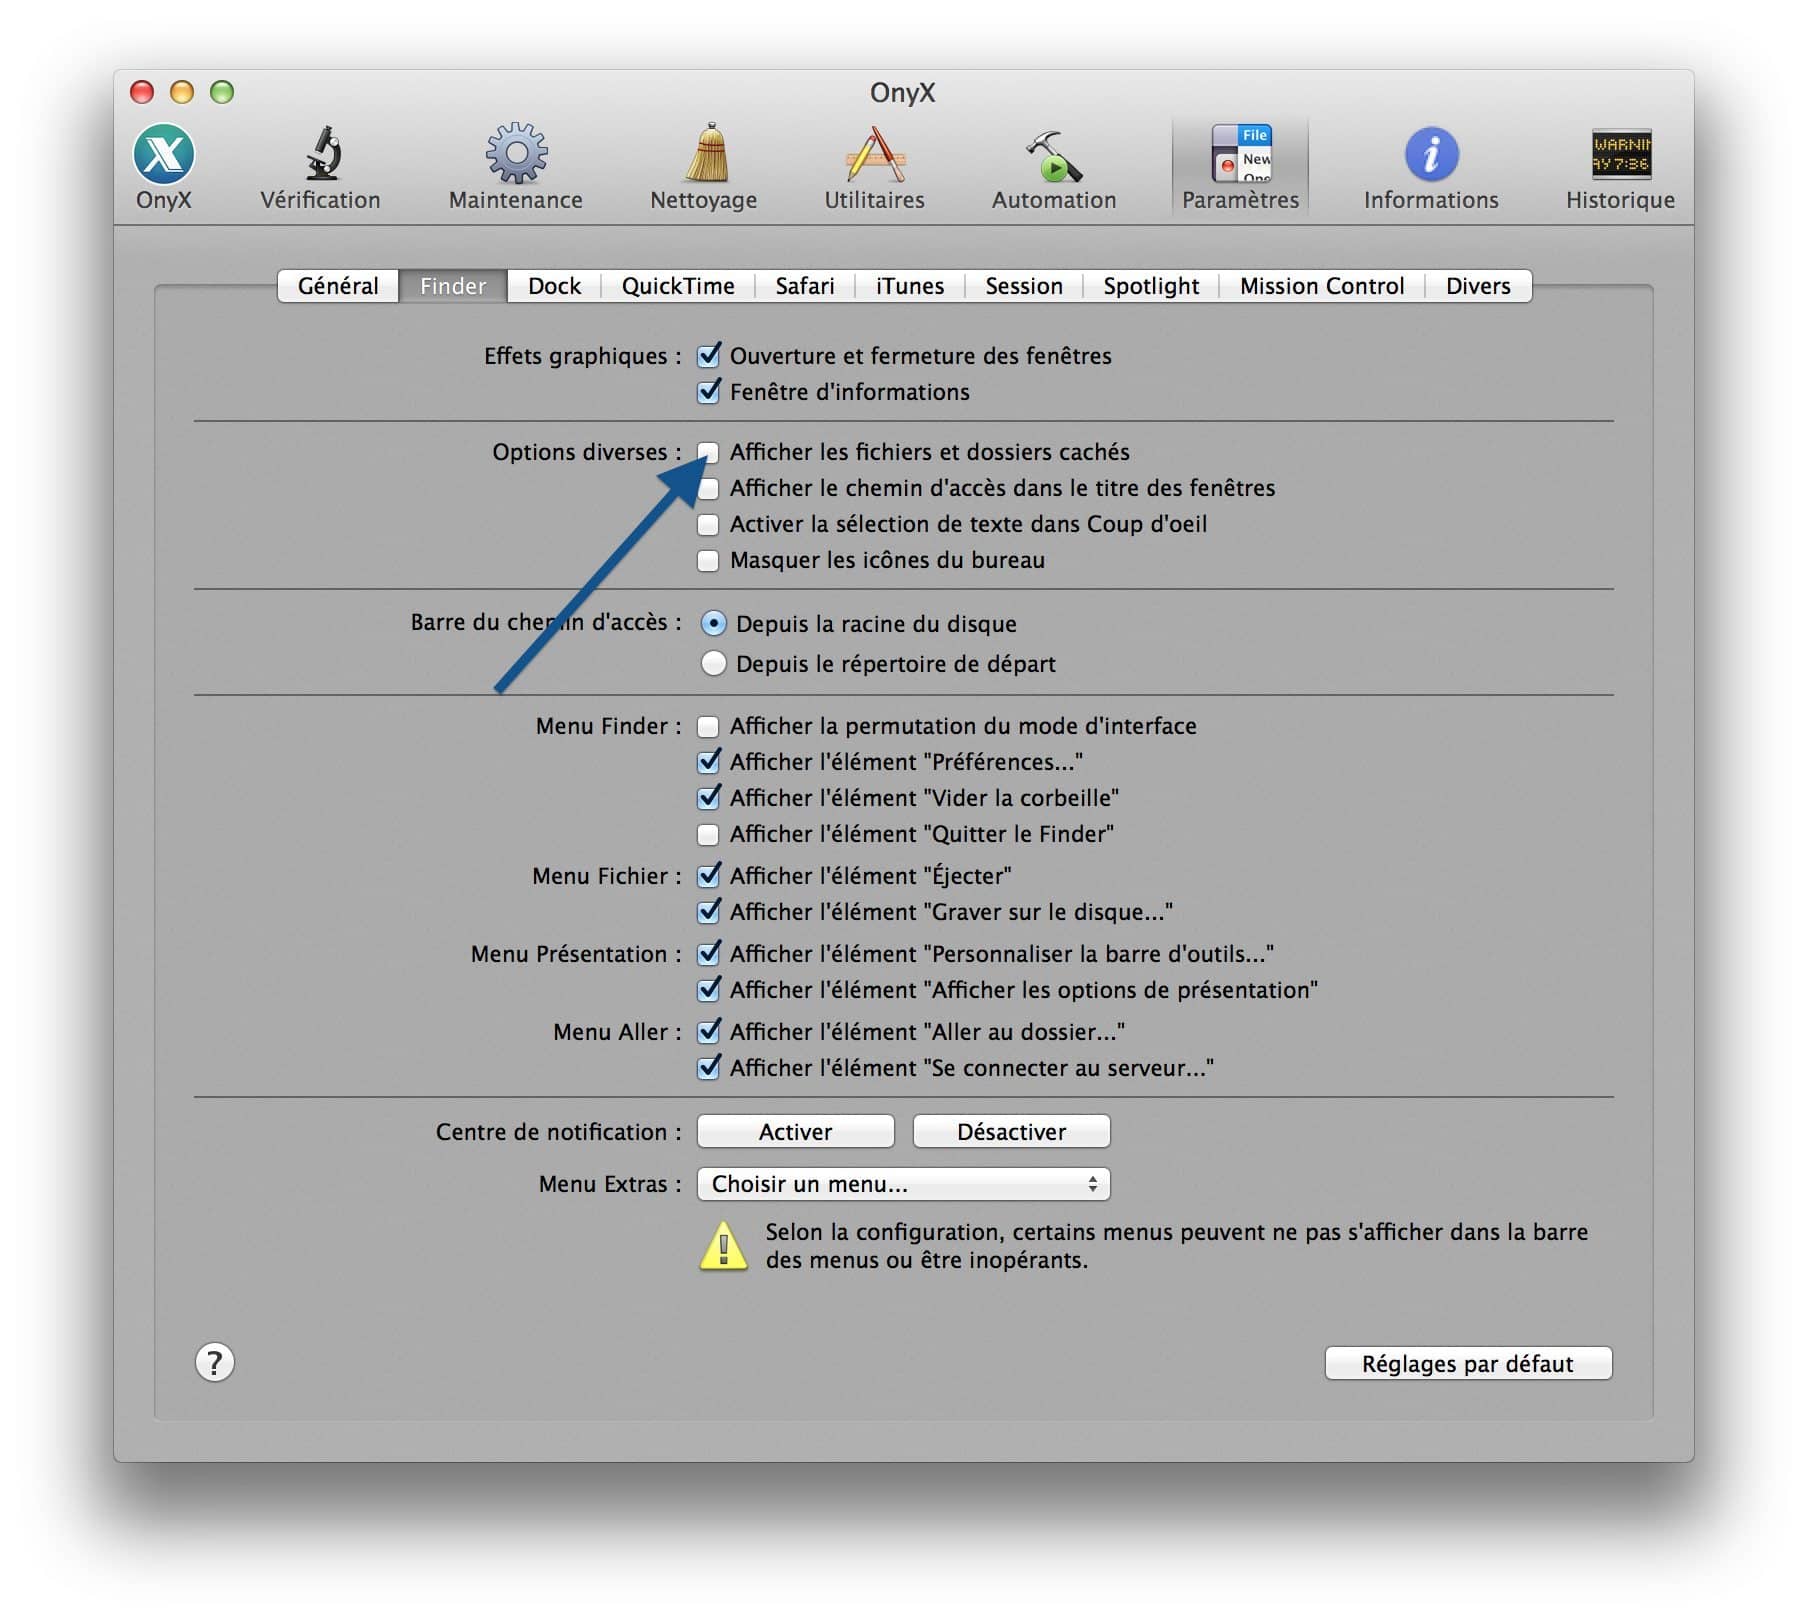Click Réglages par défaut button
This screenshot has height=1620, width=1808.
pyautogui.click(x=1468, y=1363)
